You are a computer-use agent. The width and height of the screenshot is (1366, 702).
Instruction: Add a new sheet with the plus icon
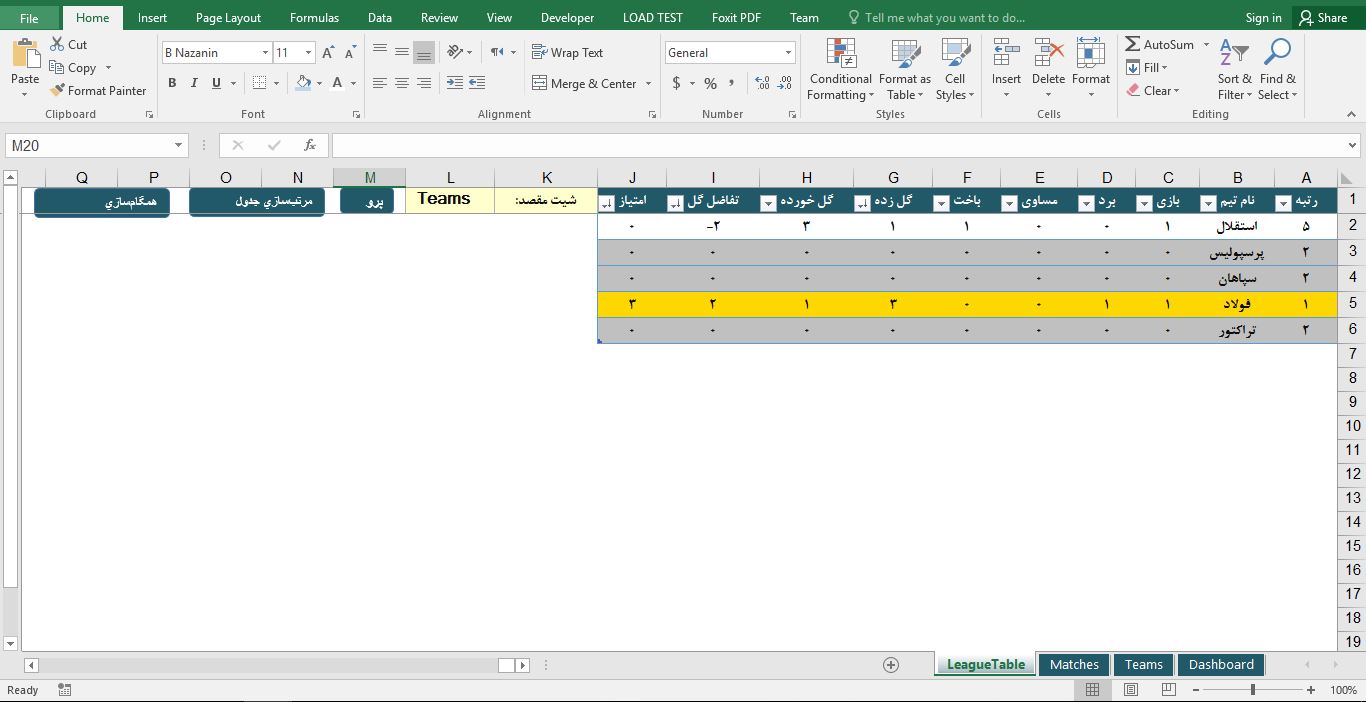click(x=891, y=665)
